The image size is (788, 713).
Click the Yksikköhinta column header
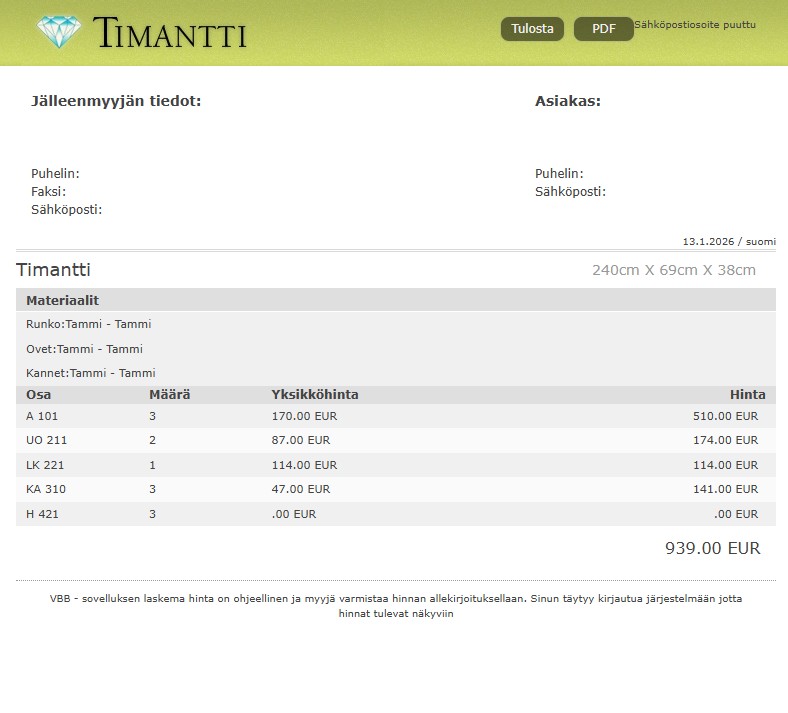coord(314,395)
